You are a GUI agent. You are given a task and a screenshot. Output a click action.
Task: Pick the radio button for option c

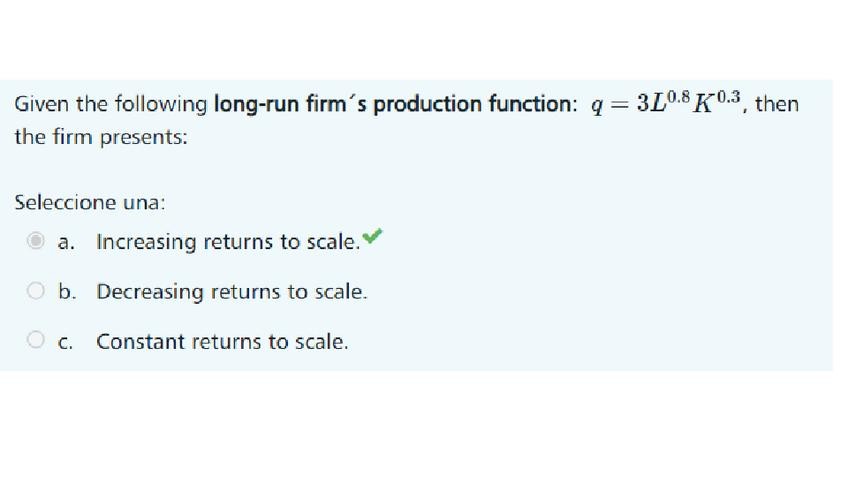coord(36,342)
